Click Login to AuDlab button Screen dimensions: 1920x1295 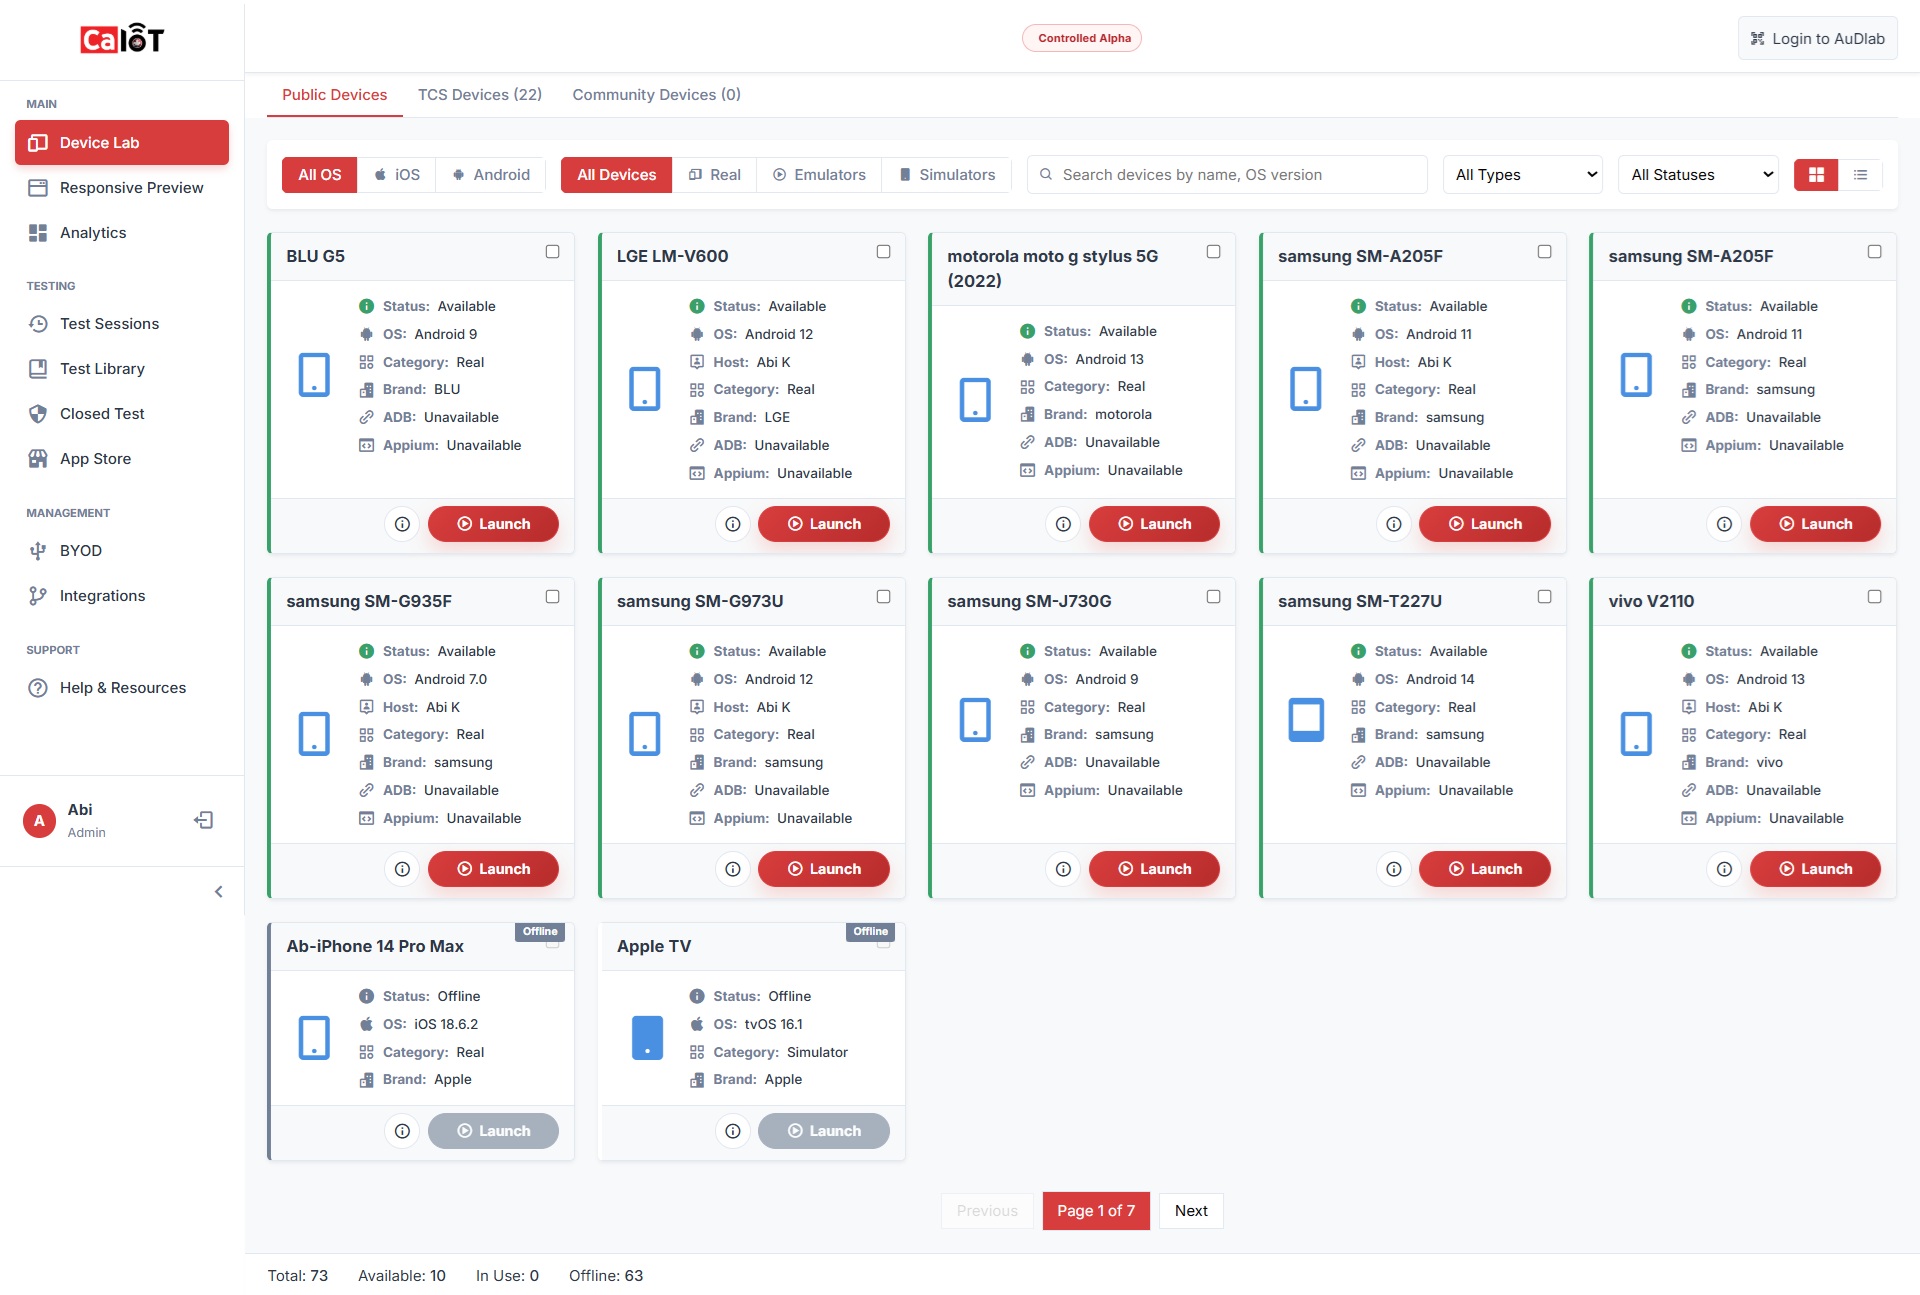coord(1817,39)
